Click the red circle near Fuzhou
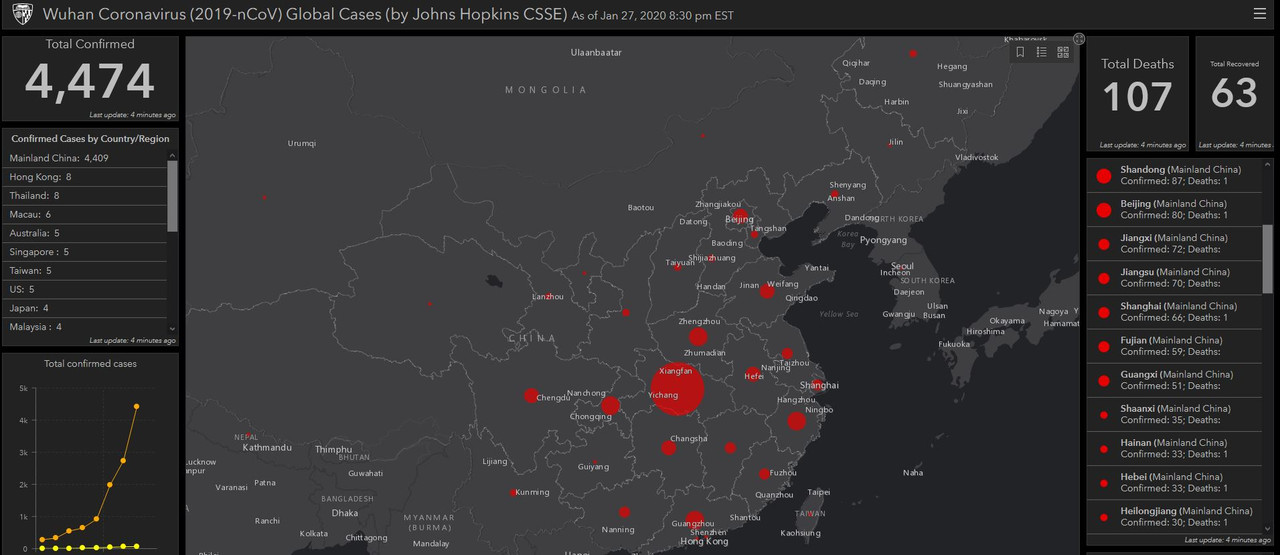 click(x=764, y=474)
